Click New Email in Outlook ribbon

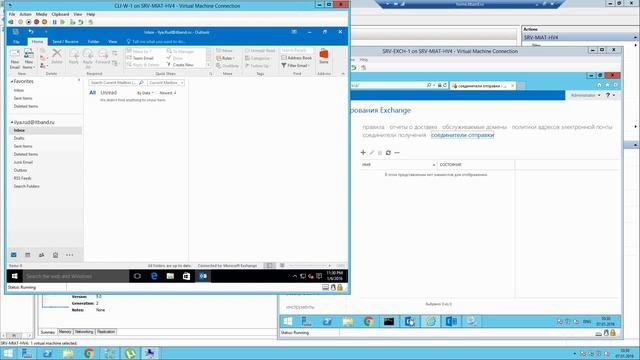click(15, 59)
